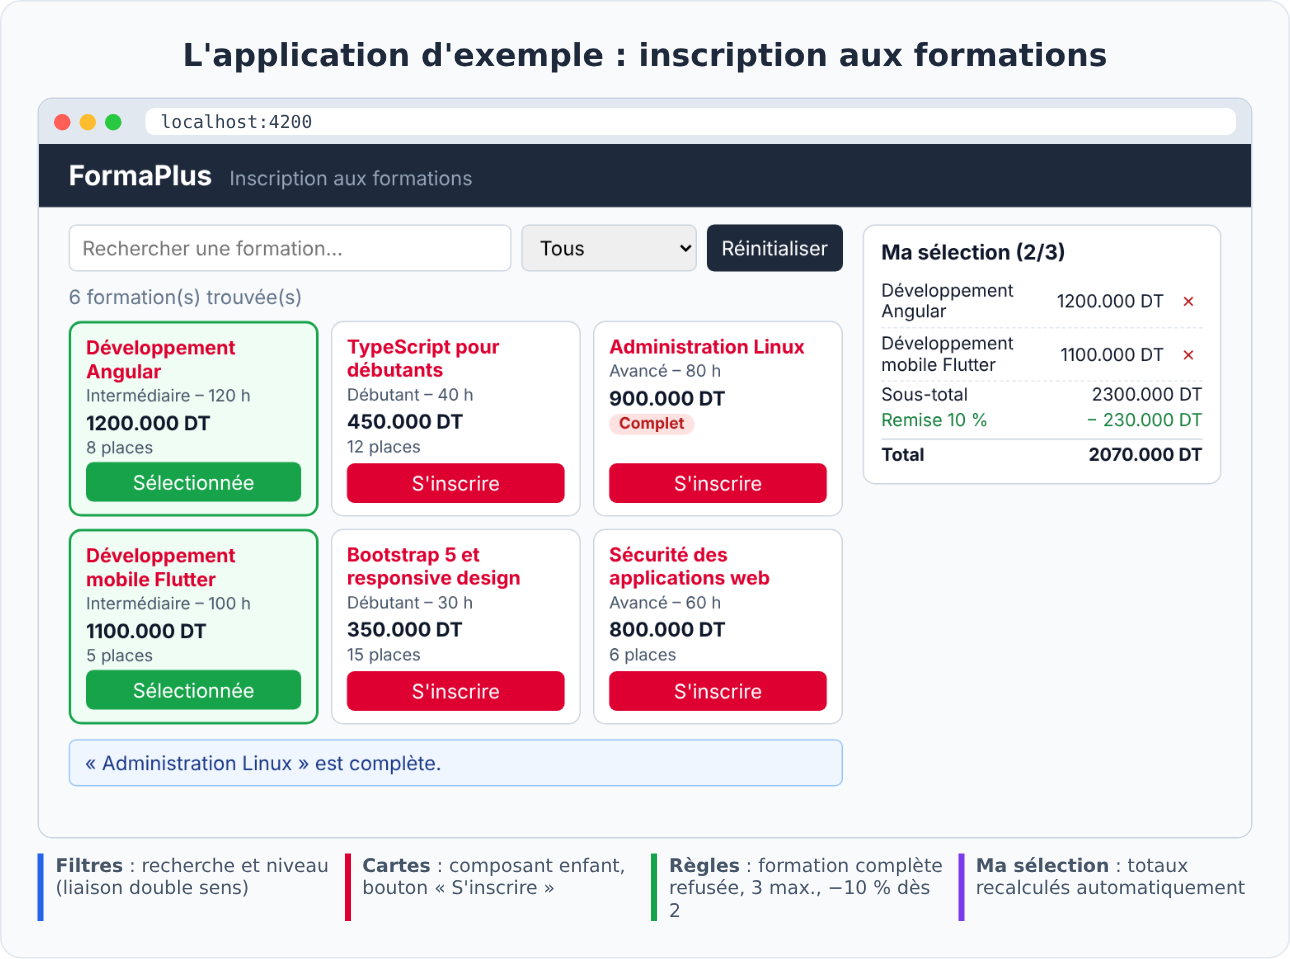Click the Complet badge on Administration Linux

652,423
